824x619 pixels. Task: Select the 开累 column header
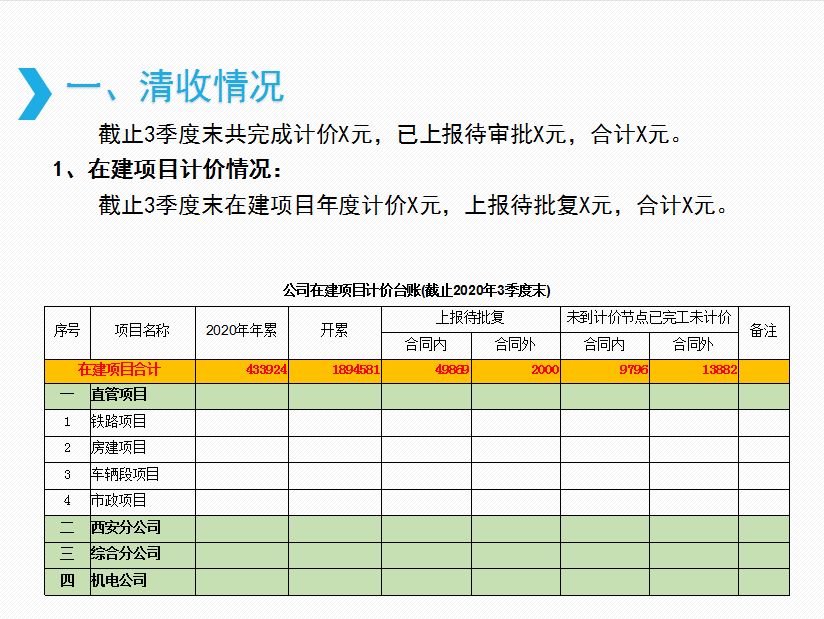[335, 333]
